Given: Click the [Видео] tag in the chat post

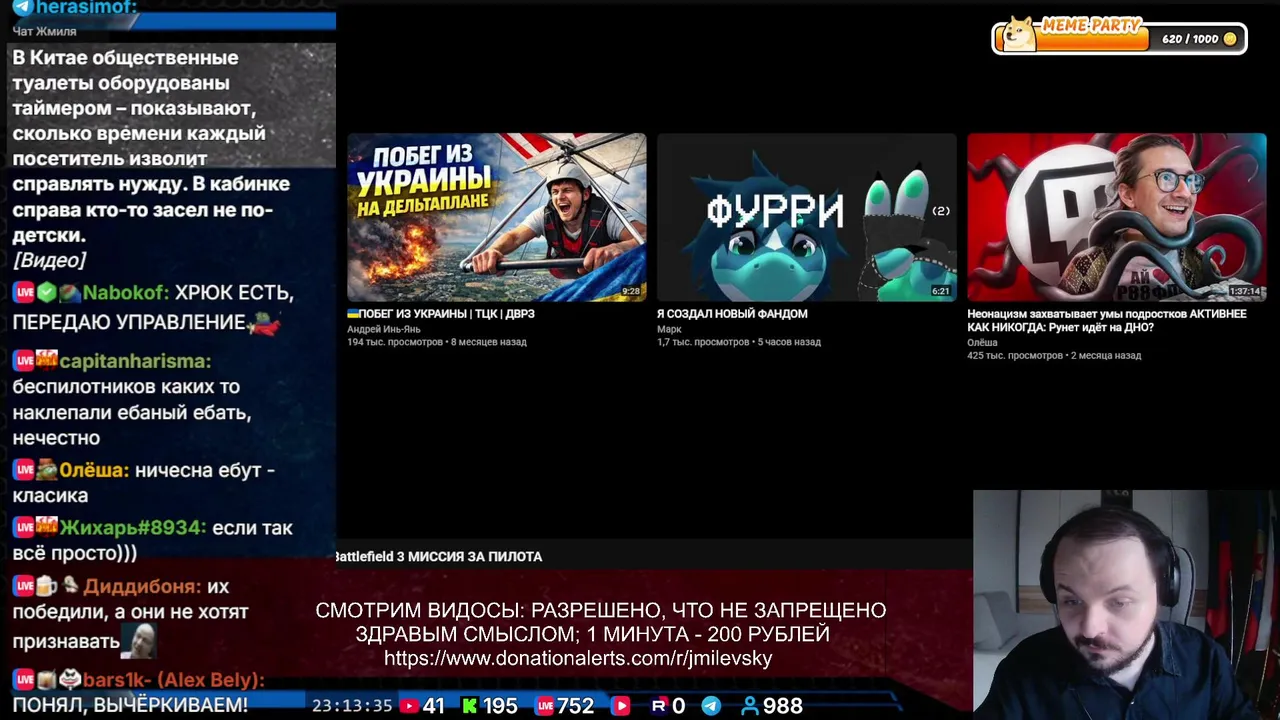Looking at the screenshot, I should (49, 260).
